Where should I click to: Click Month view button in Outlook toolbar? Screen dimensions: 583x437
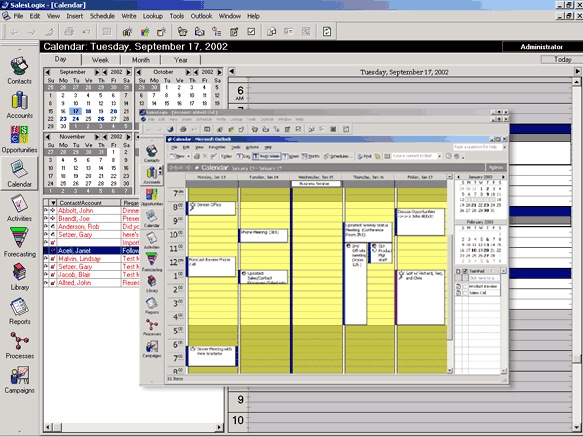(311, 156)
